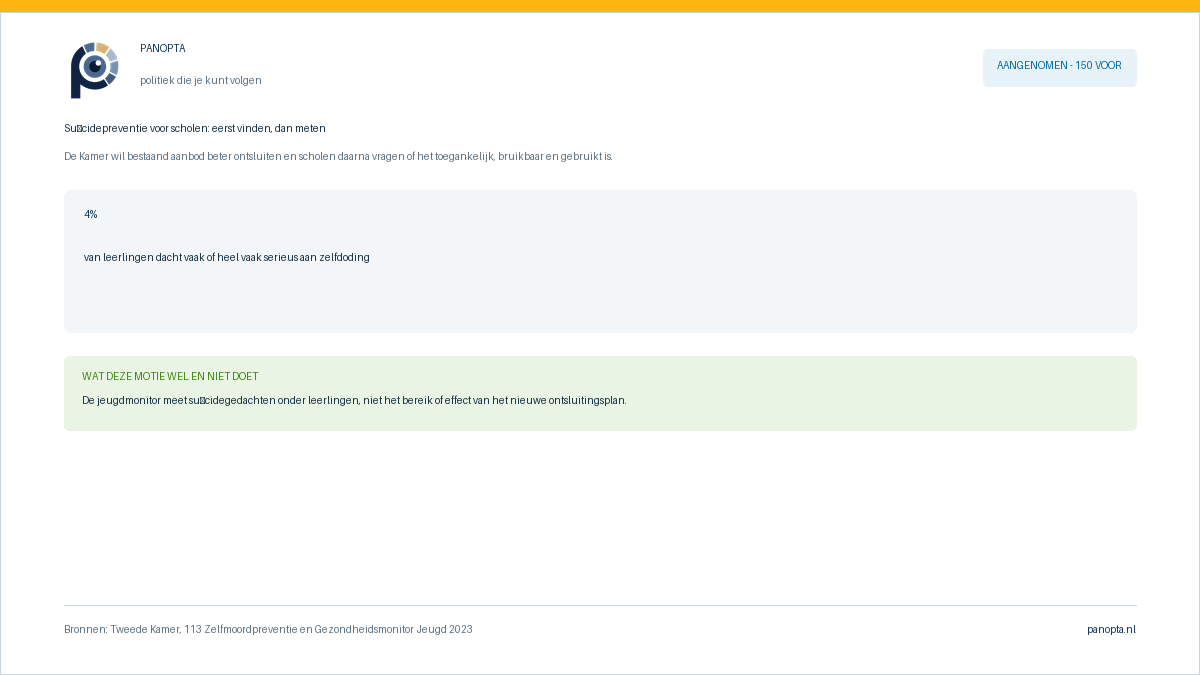The height and width of the screenshot is (675, 1200).
Task: Click the Panopta eye logo icon
Action: point(95,70)
